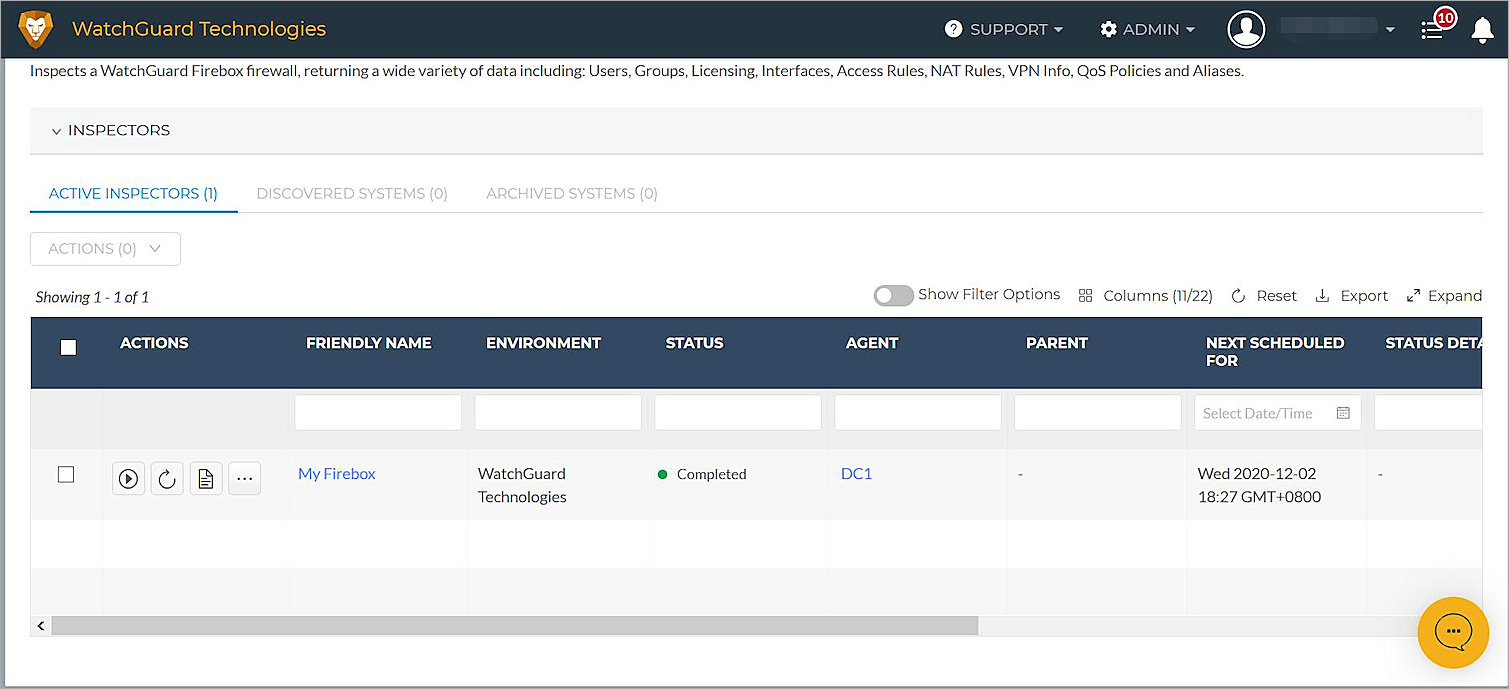This screenshot has width=1509, height=689.
Task: Collapse the Inspectors section
Action: (x=57, y=131)
